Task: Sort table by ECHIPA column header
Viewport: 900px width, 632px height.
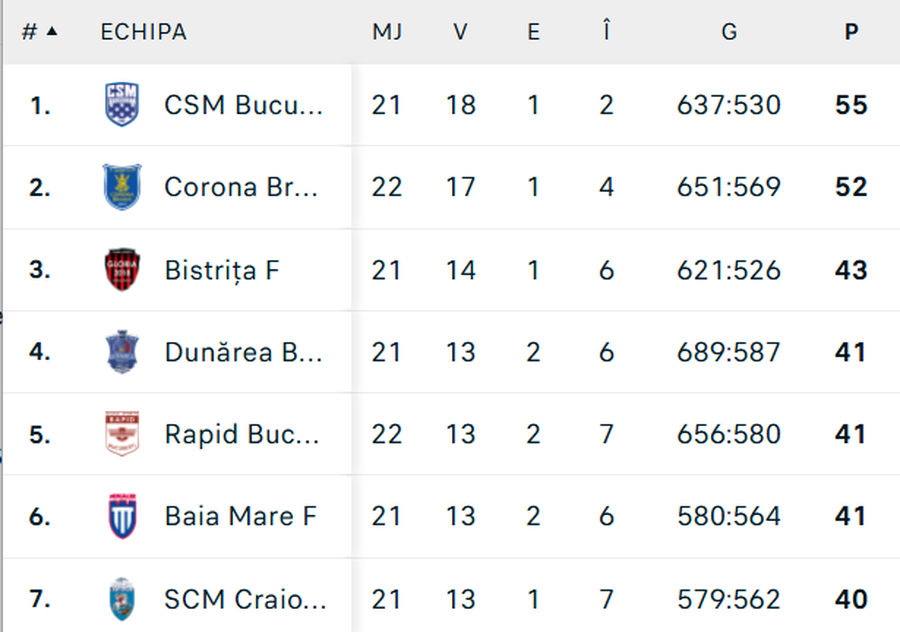Action: 143,32
